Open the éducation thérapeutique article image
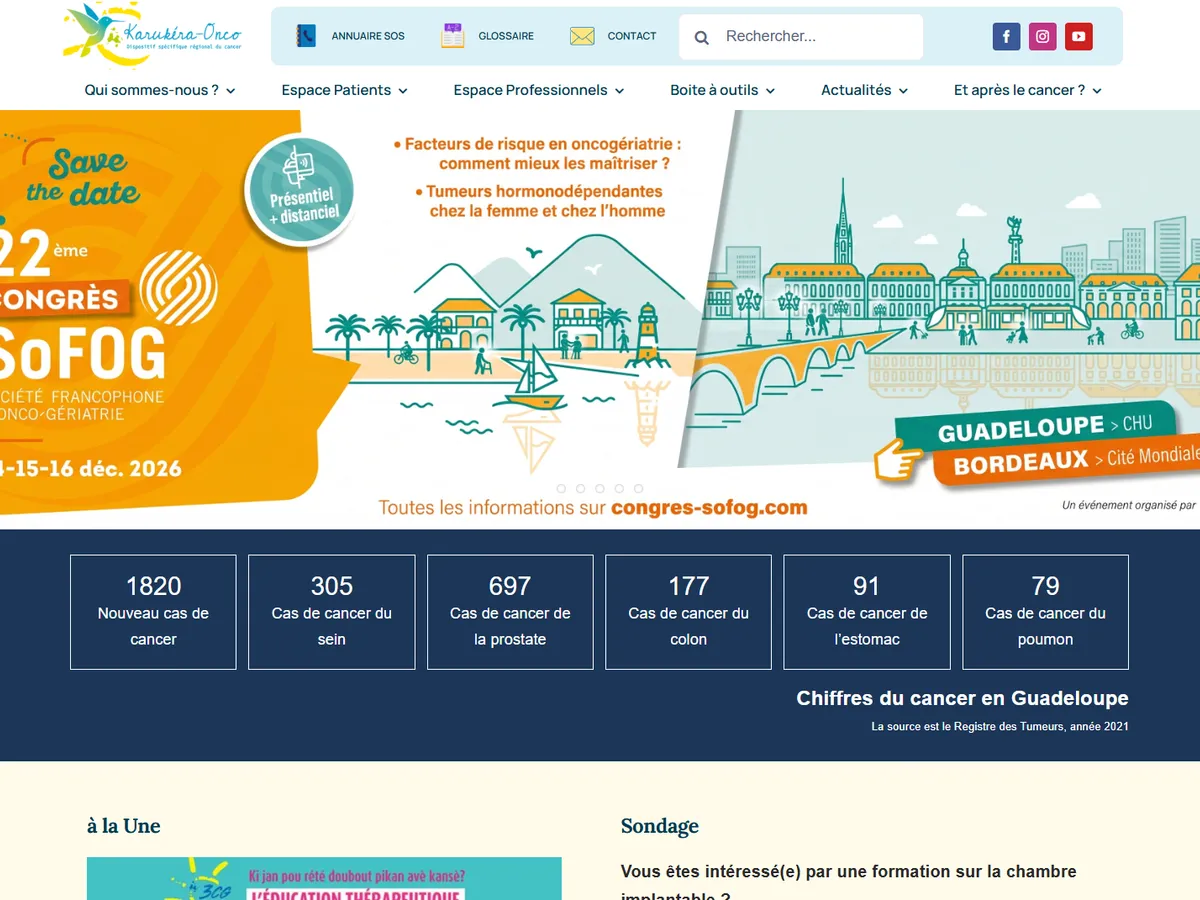The height and width of the screenshot is (900, 1200). pos(324,879)
